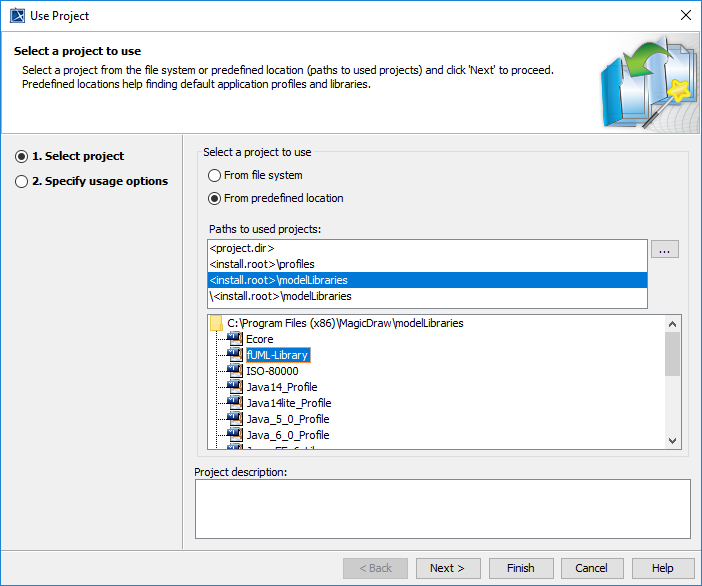Select the <project.dir> path
Viewport: 702px width, 586px height.
427,248
